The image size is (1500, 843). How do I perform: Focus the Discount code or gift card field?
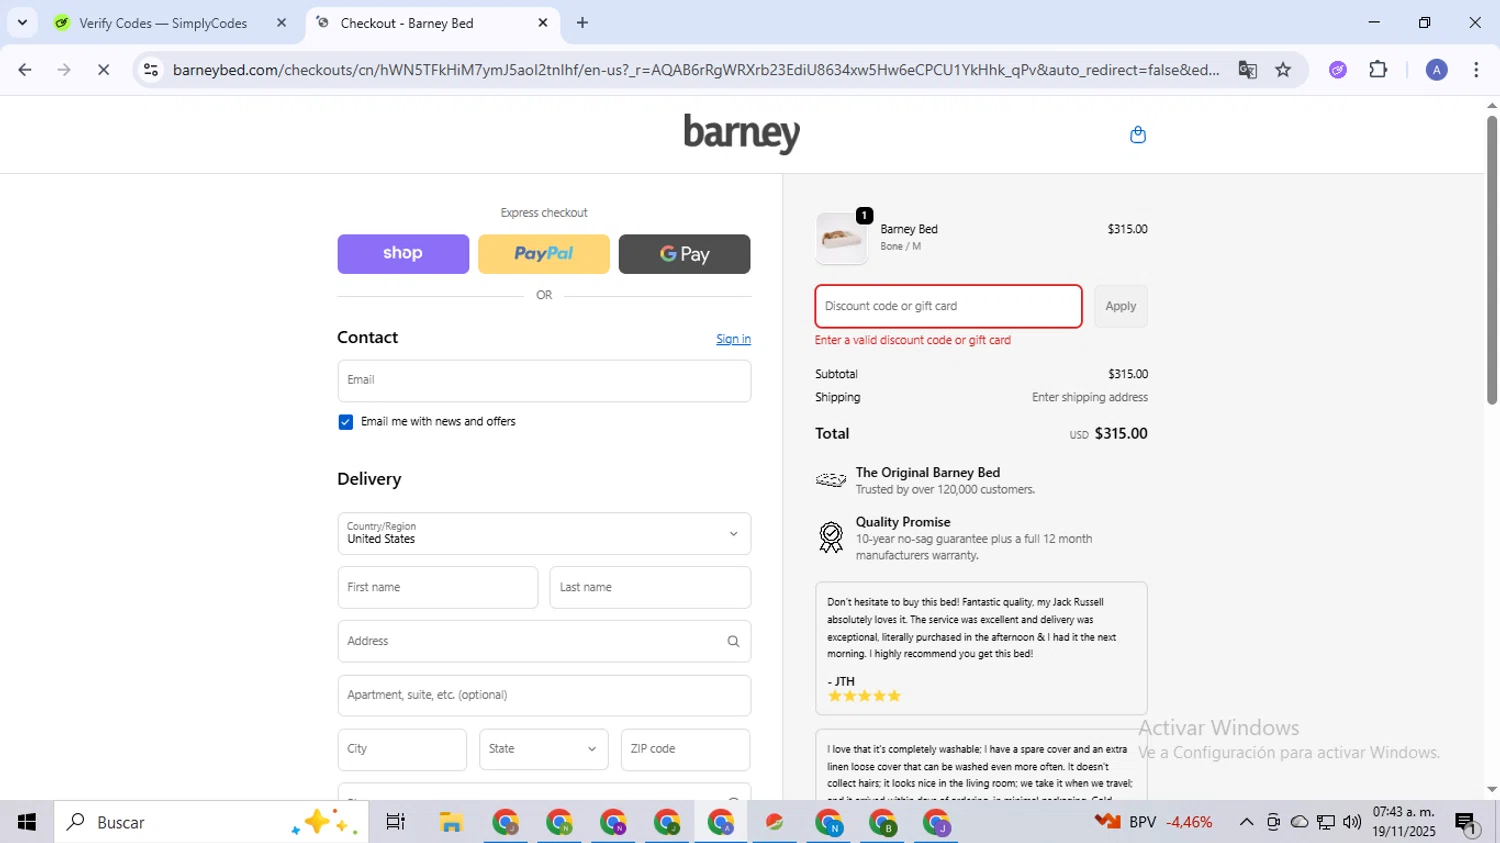tap(948, 306)
